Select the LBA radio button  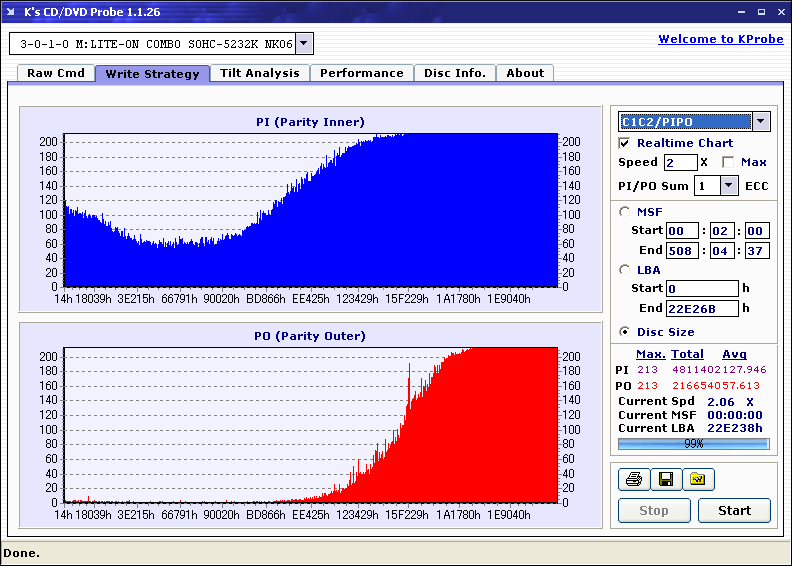point(624,270)
